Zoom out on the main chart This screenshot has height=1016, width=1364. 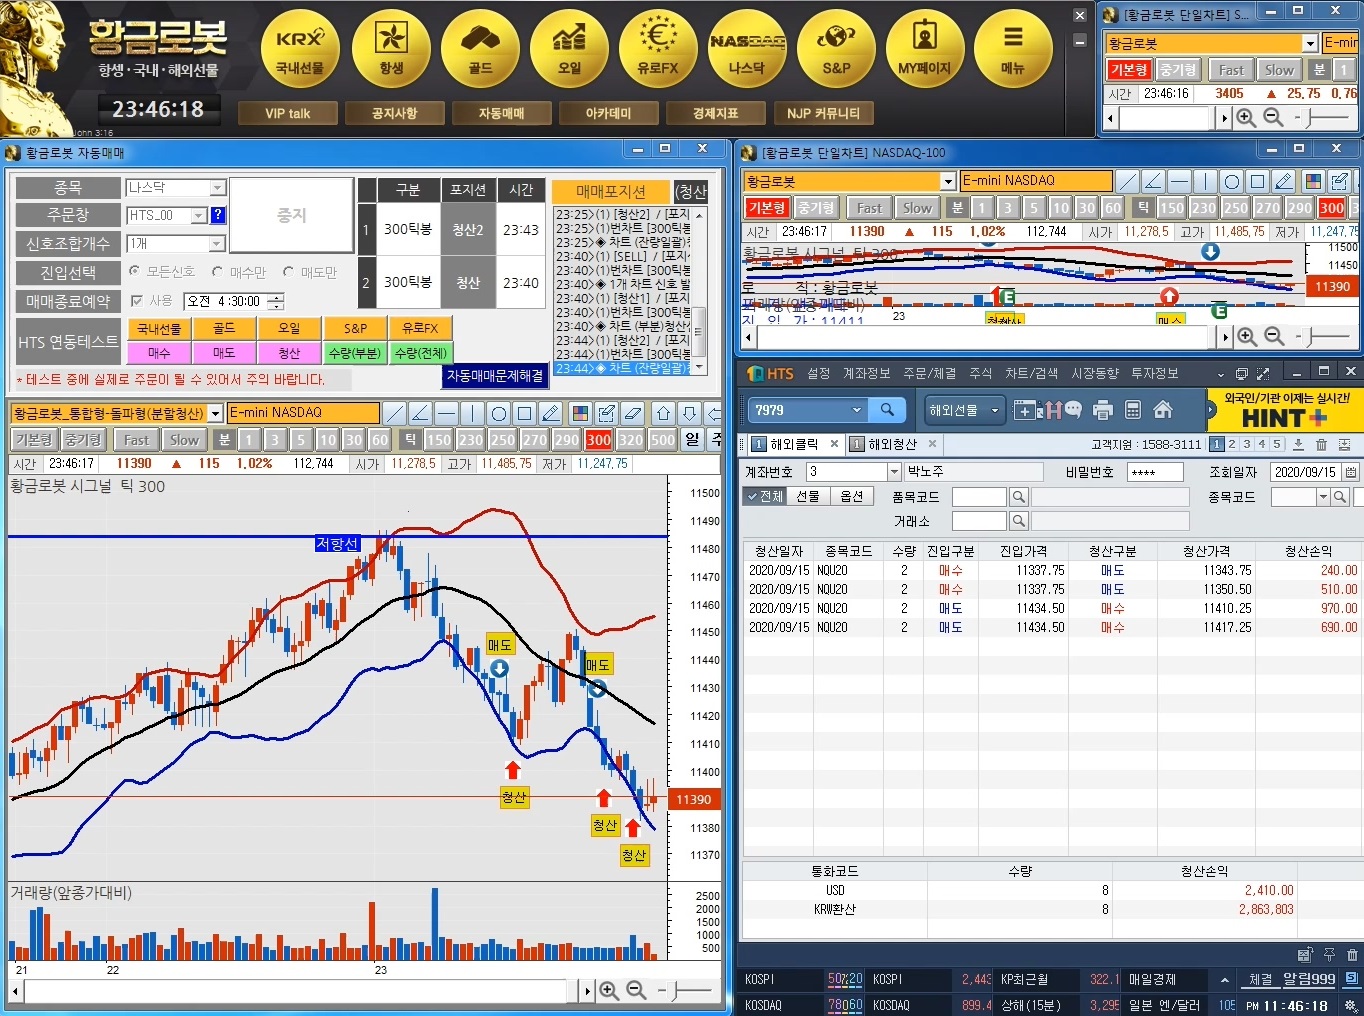[x=636, y=990]
